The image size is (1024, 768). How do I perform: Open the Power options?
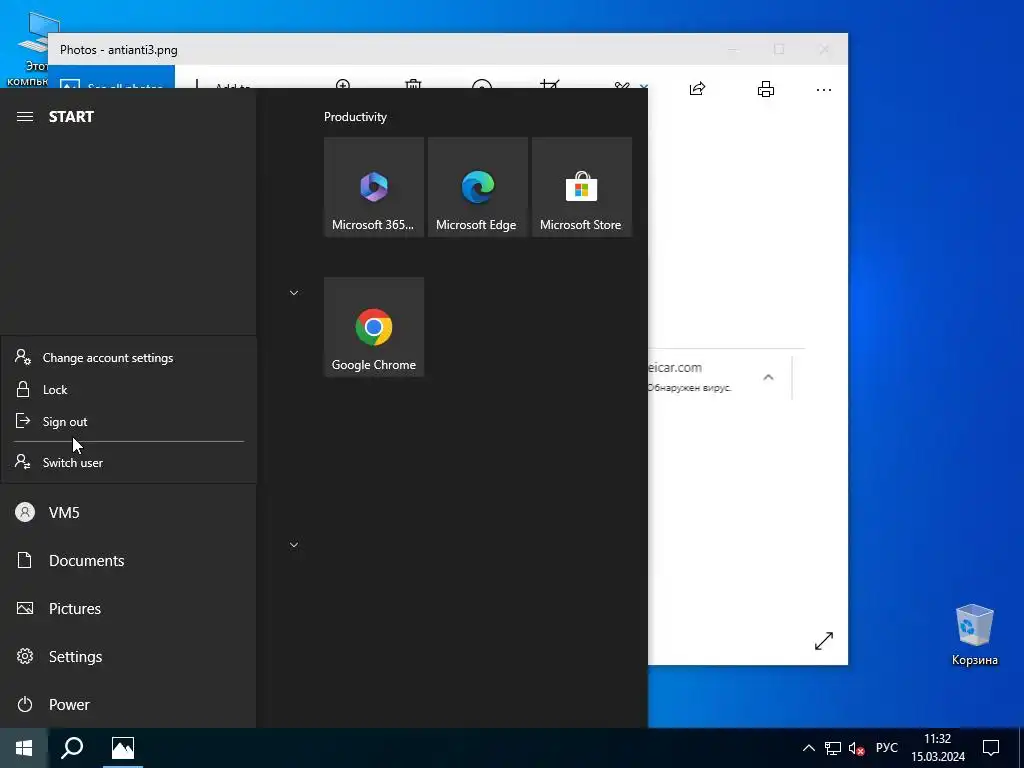[x=128, y=705]
